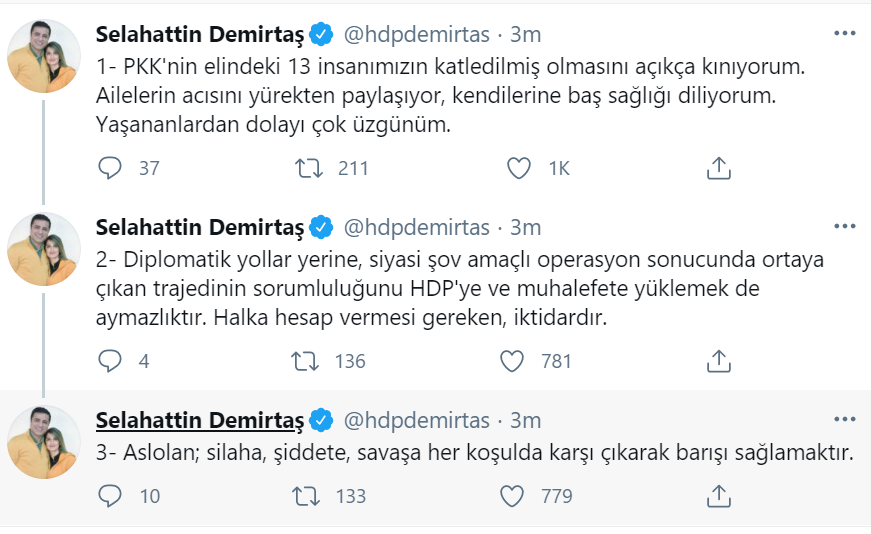Image resolution: width=871 pixels, height=534 pixels.
Task: Open profile picture of the first tweet
Action: pos(44,55)
